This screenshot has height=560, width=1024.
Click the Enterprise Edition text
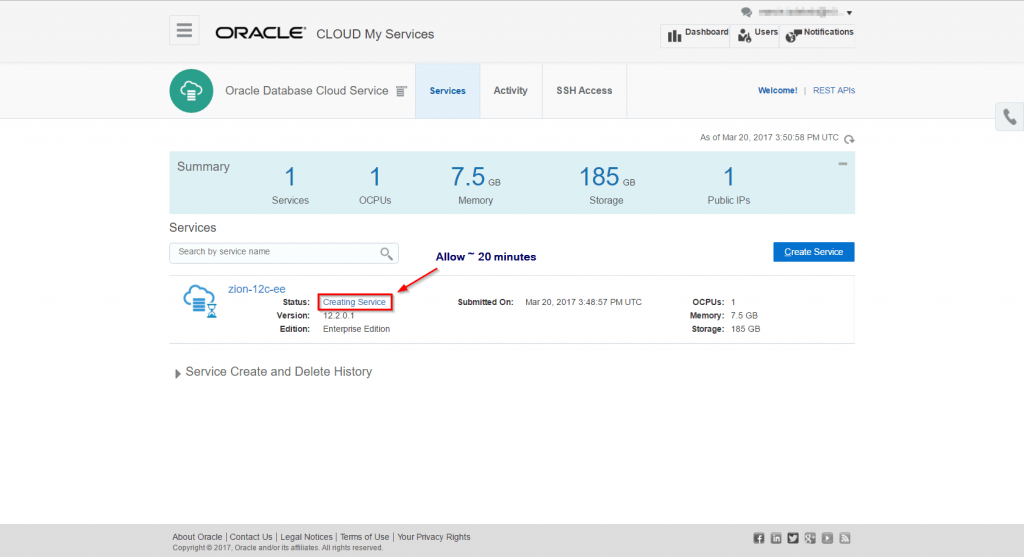356,329
